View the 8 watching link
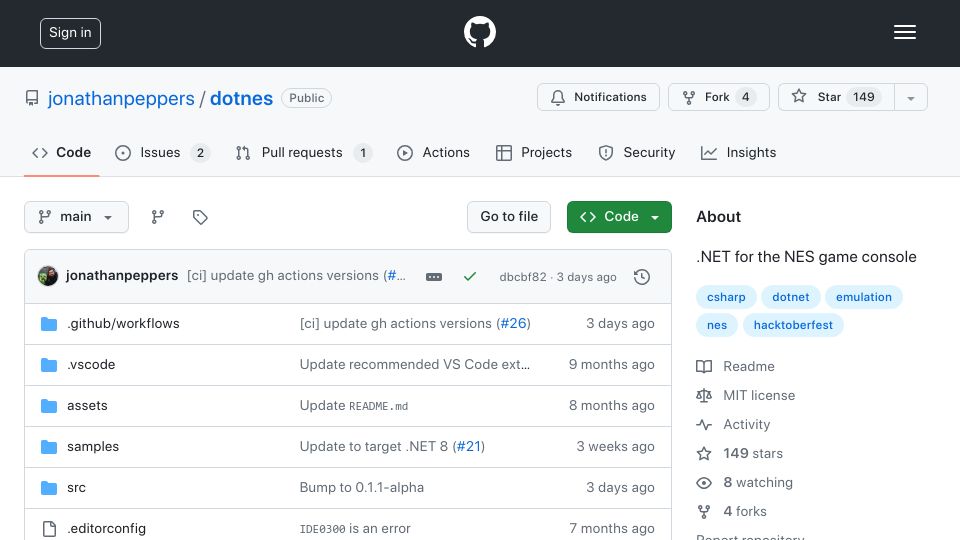This screenshot has width=960, height=540. coord(744,482)
